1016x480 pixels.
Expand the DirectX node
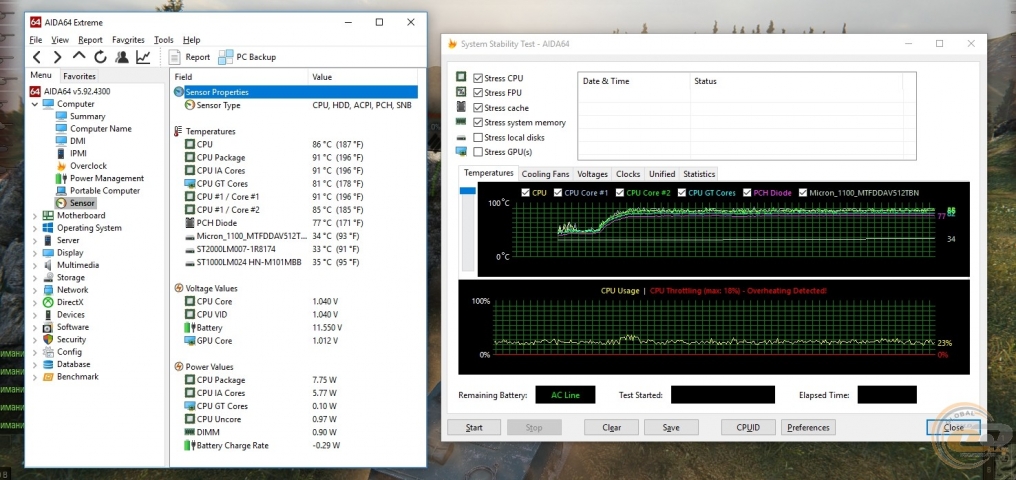34,303
